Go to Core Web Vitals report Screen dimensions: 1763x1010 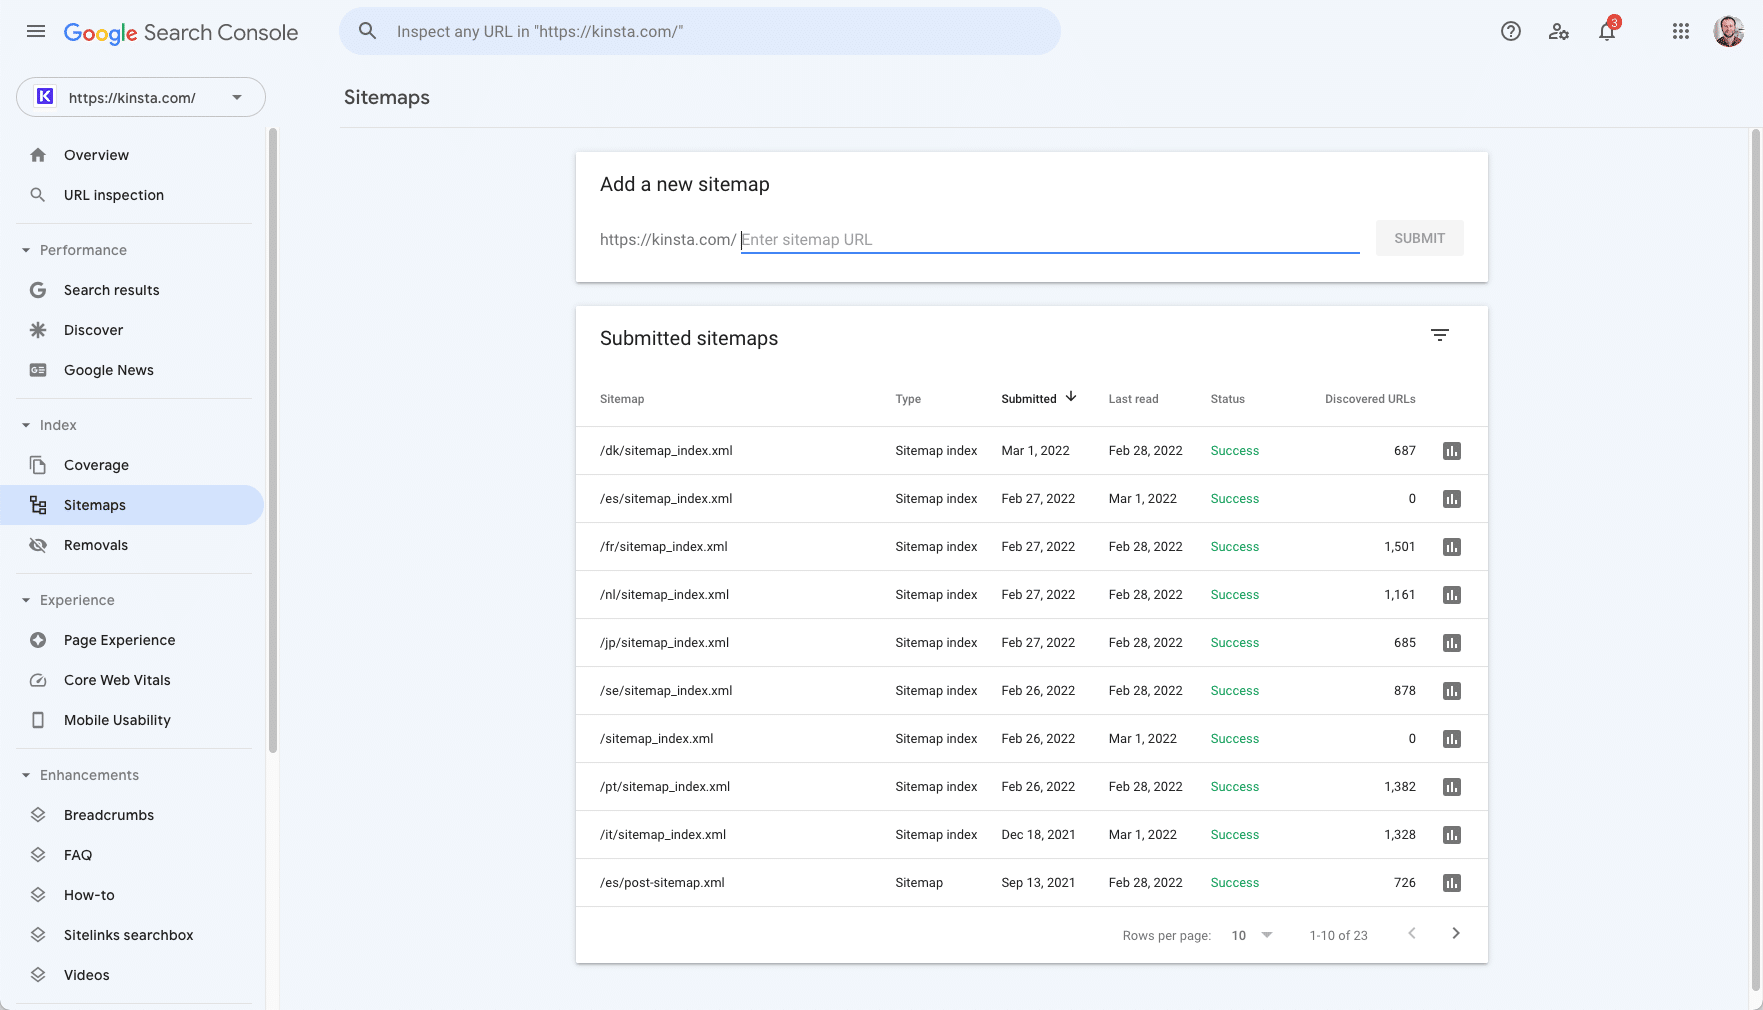117,680
